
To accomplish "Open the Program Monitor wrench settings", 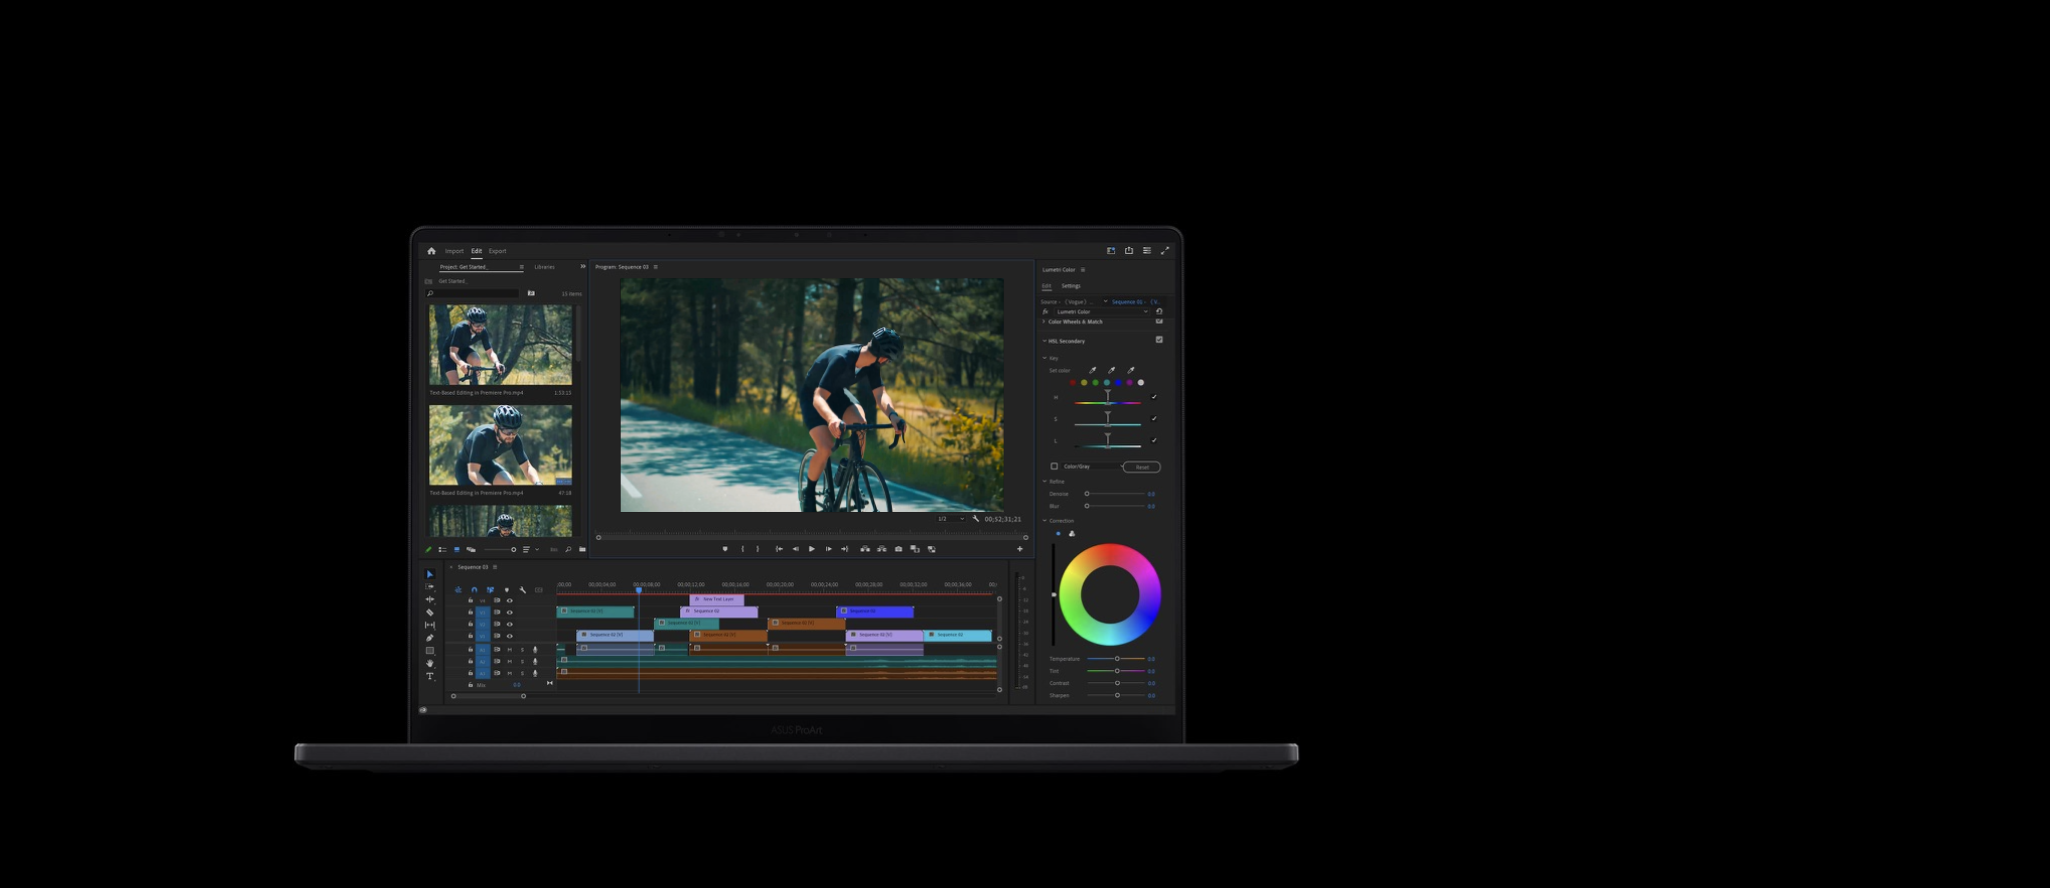I will pos(976,519).
